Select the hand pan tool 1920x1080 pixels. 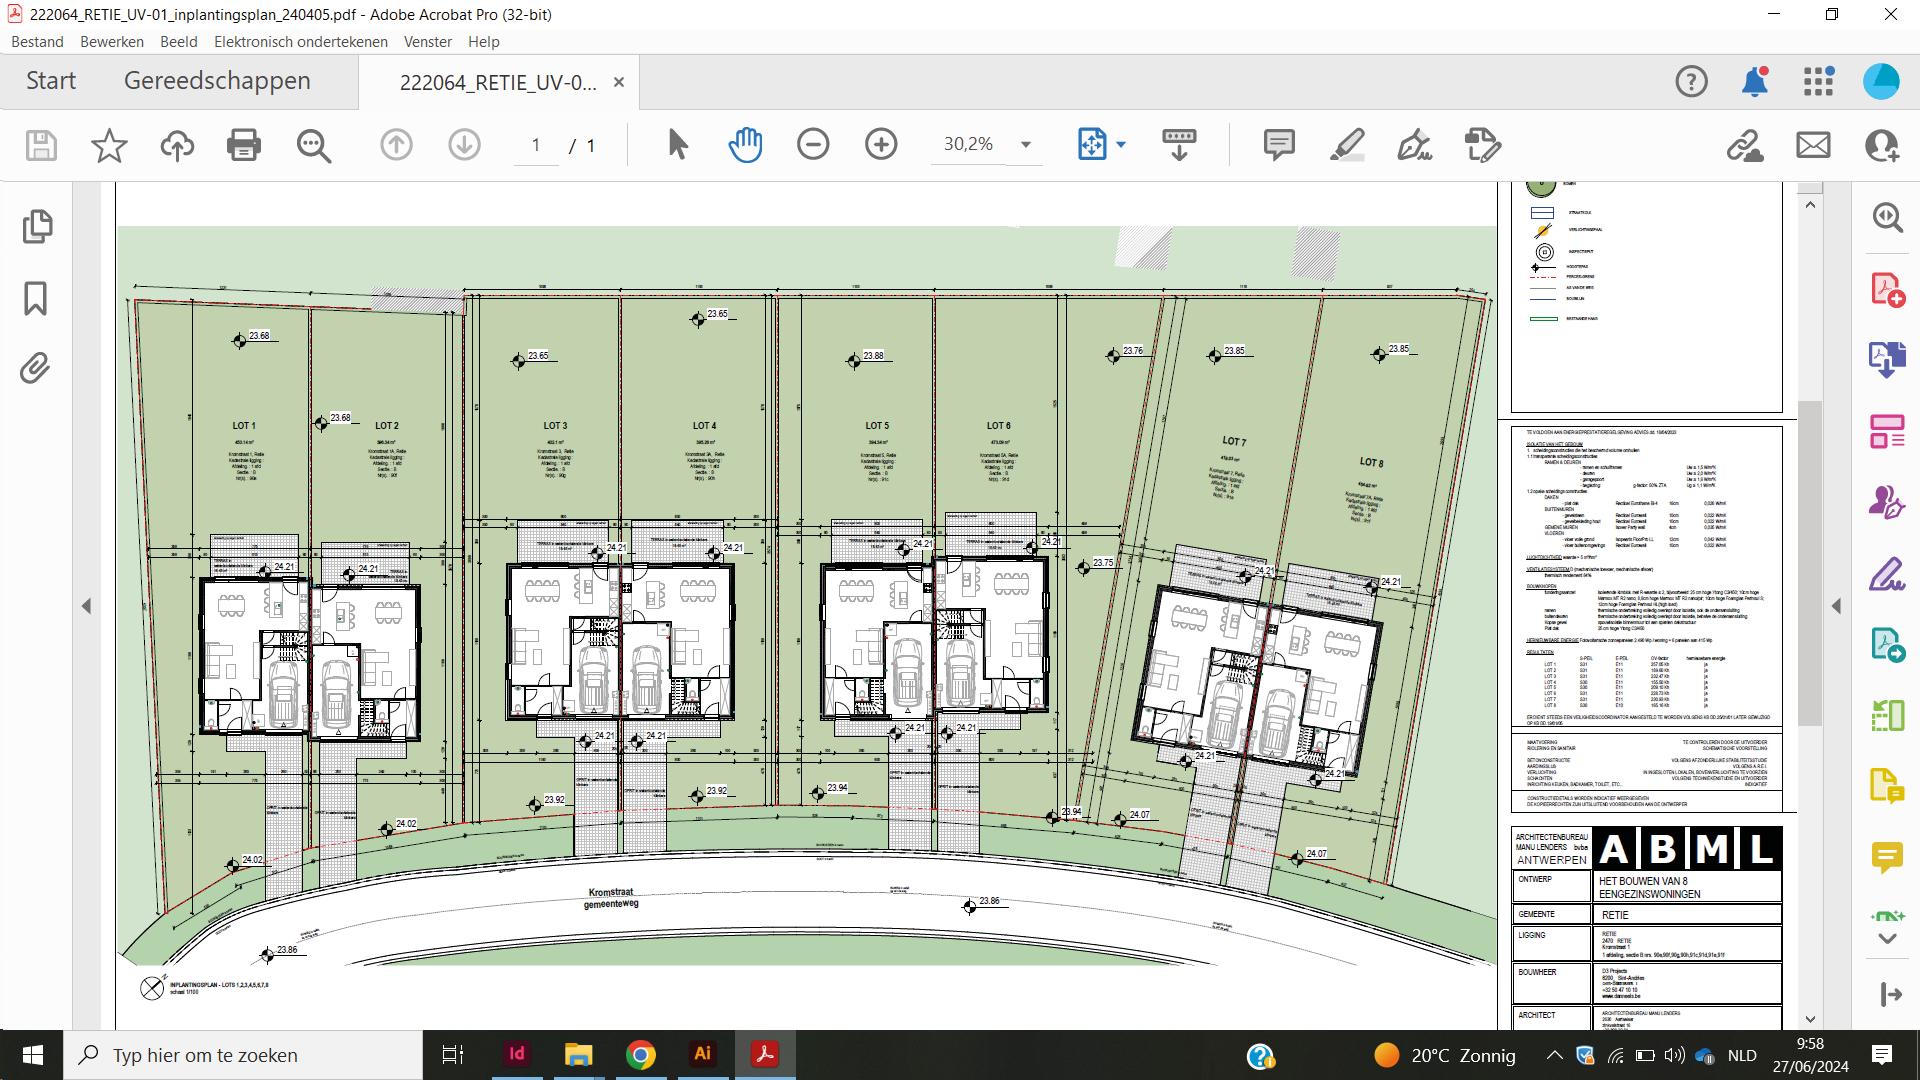click(x=745, y=145)
